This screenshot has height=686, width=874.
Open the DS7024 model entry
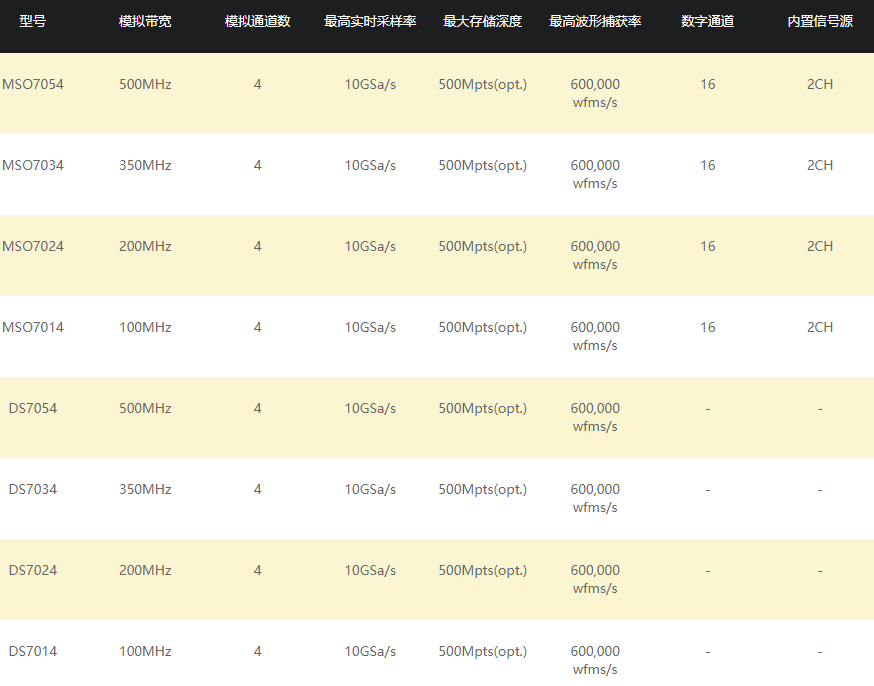(33, 570)
